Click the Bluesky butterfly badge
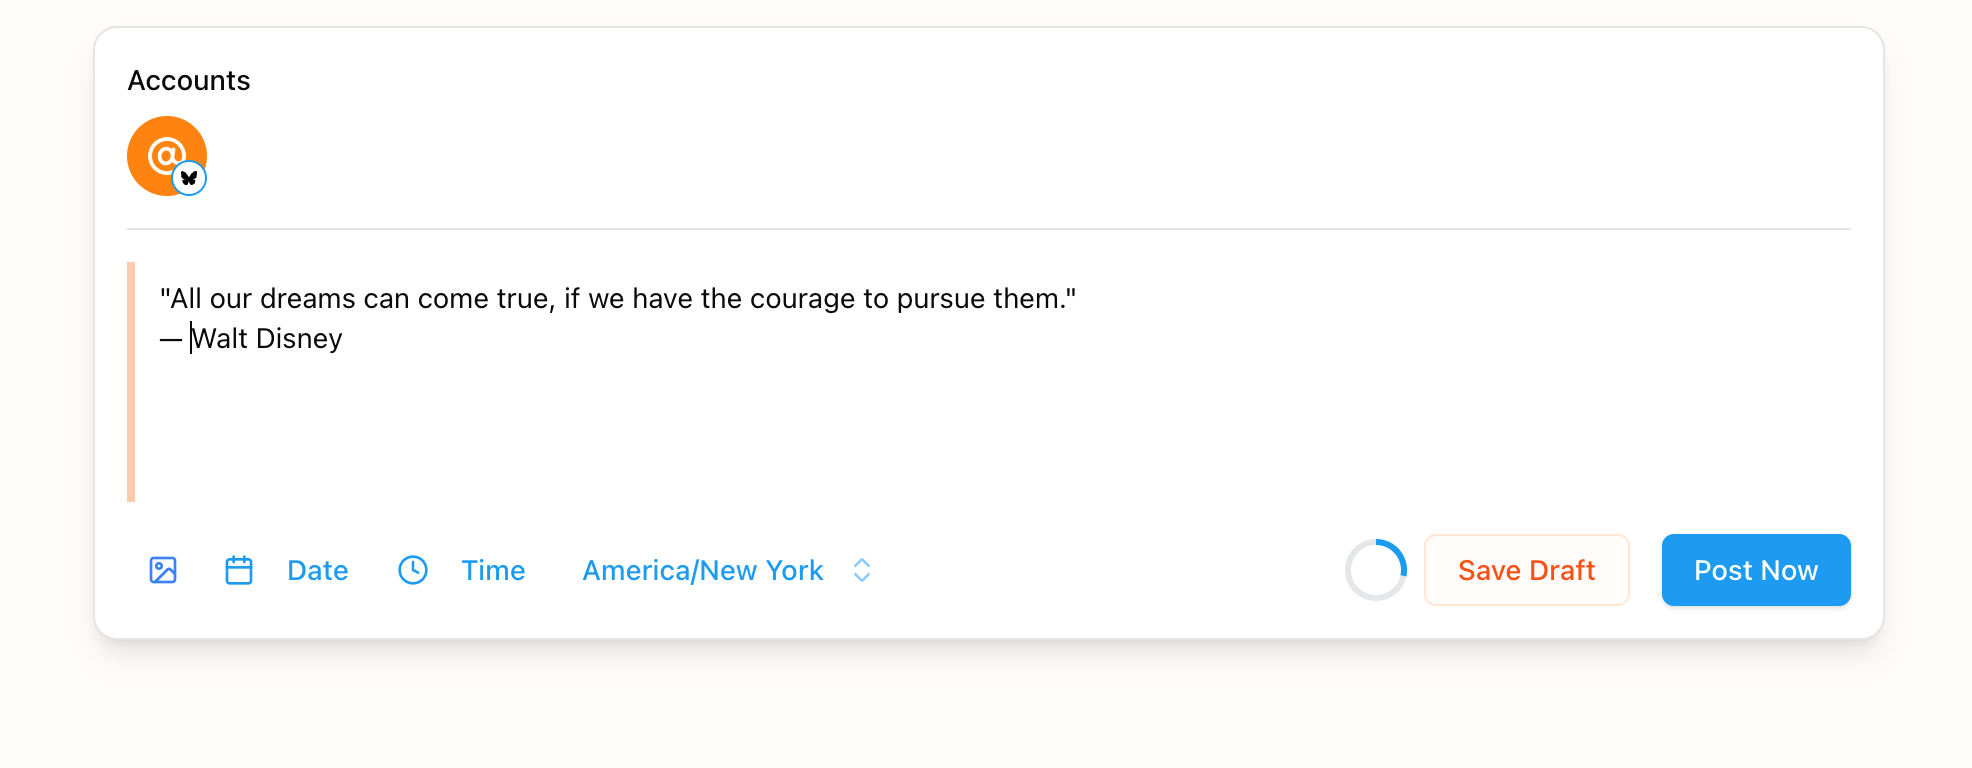The image size is (1972, 768). point(189,179)
